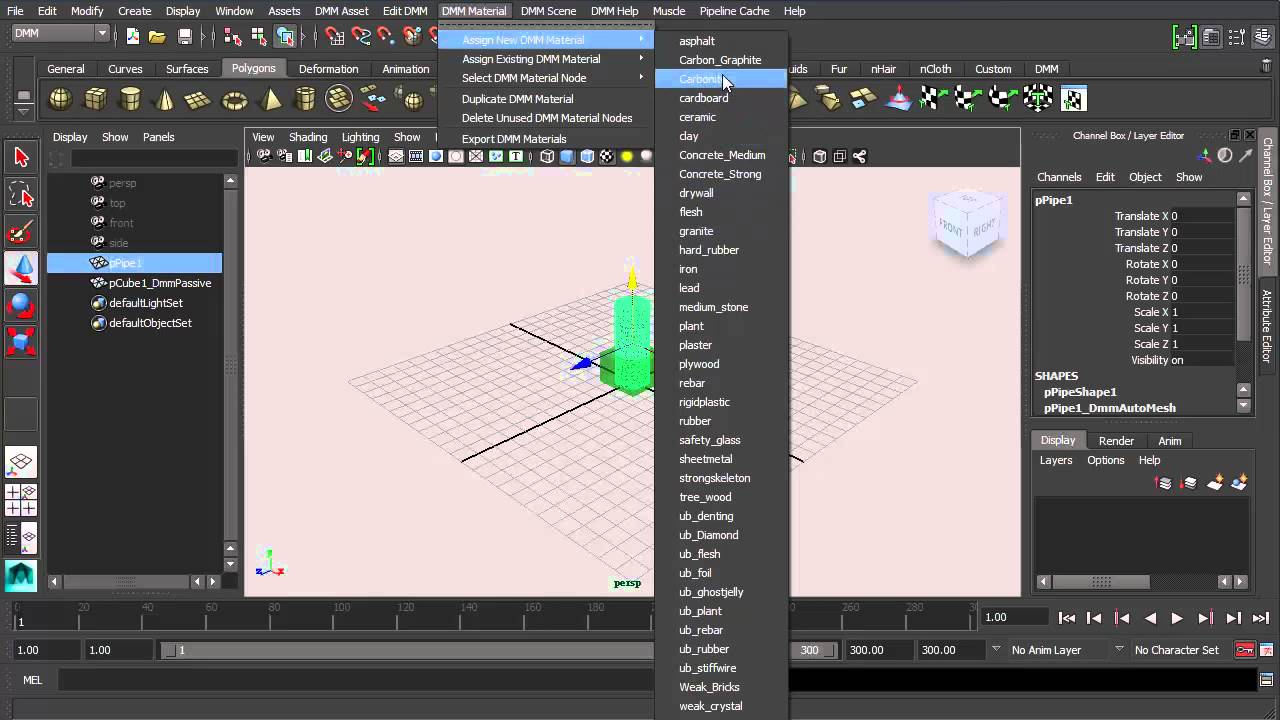
Task: Expand Assign Existing DMM Material submenu
Action: point(546,59)
